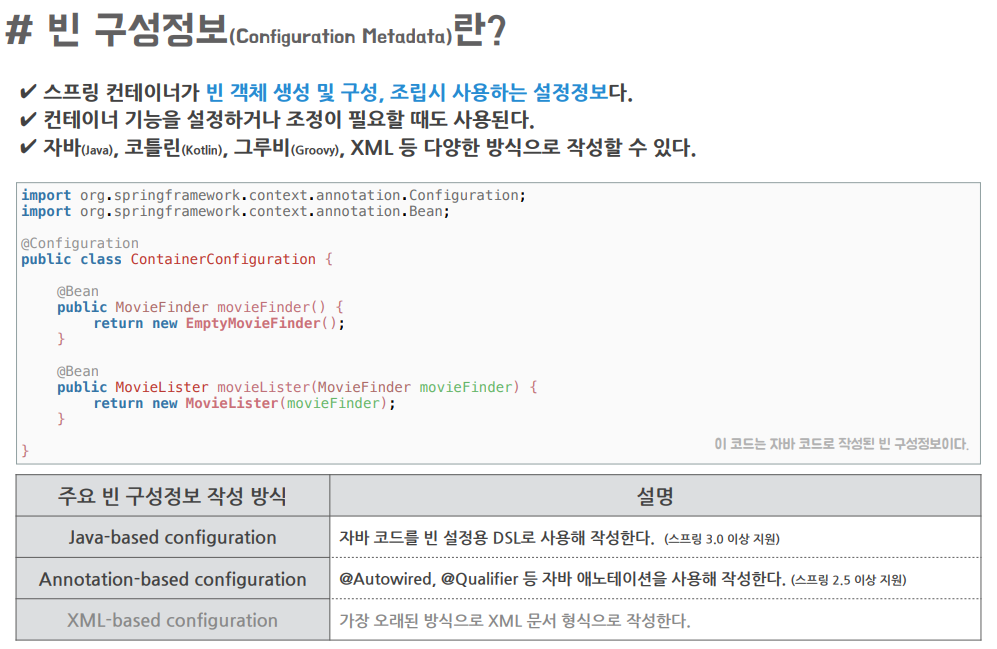This screenshot has width=997, height=649.
Task: Click the 'Annotation-based configuration' cell
Action: click(x=172, y=579)
